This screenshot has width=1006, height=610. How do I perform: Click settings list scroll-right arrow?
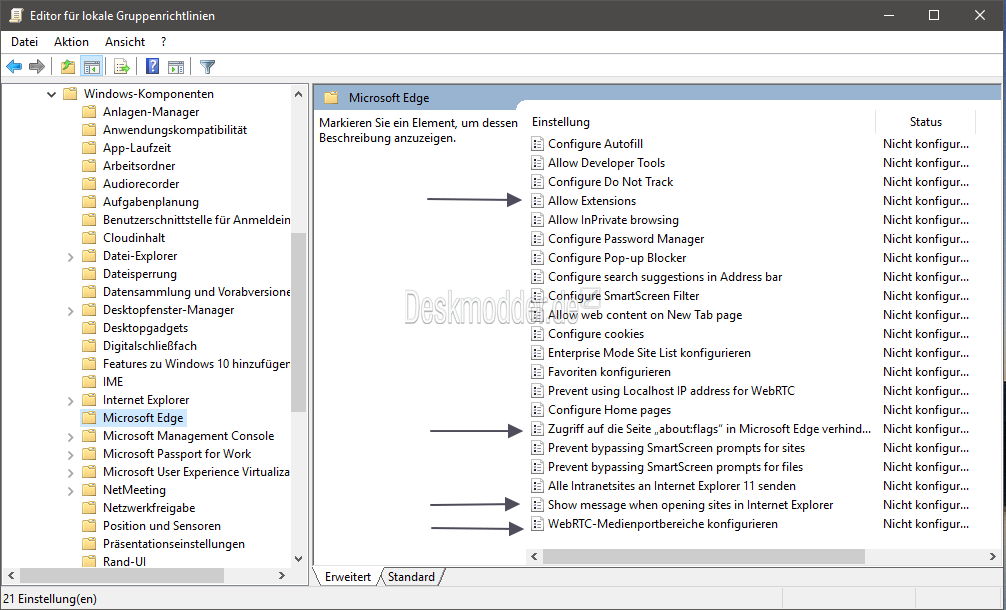point(993,556)
